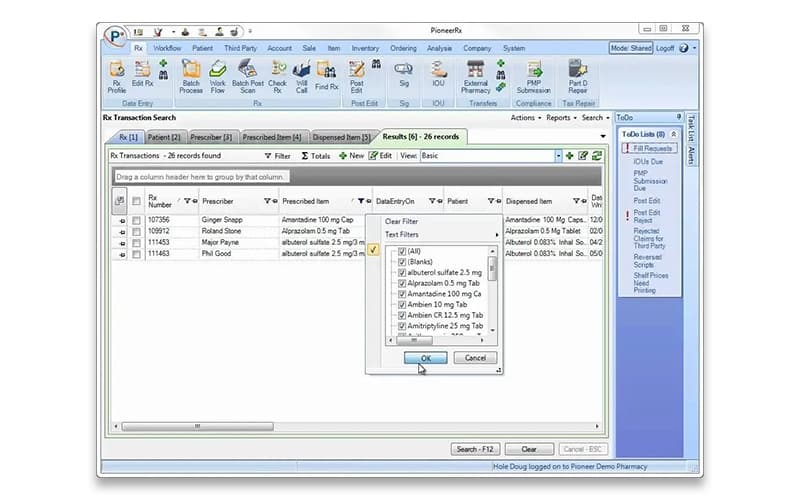
Task: Open the Check Rx tool
Action: click(278, 77)
